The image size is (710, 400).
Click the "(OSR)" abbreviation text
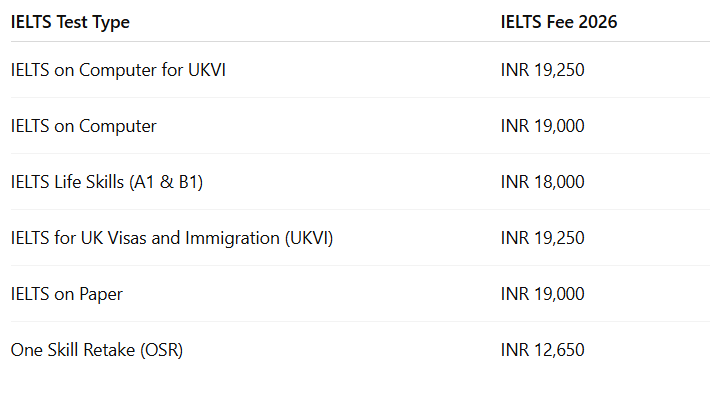[x=161, y=350]
